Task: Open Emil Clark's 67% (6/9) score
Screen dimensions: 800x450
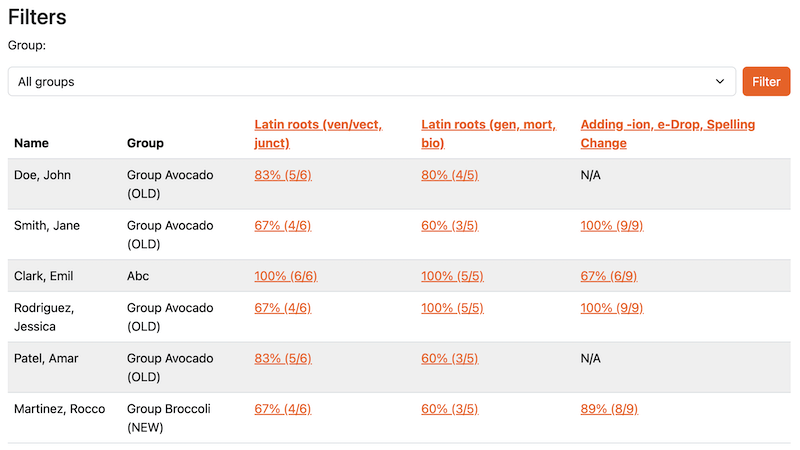Action: (608, 276)
